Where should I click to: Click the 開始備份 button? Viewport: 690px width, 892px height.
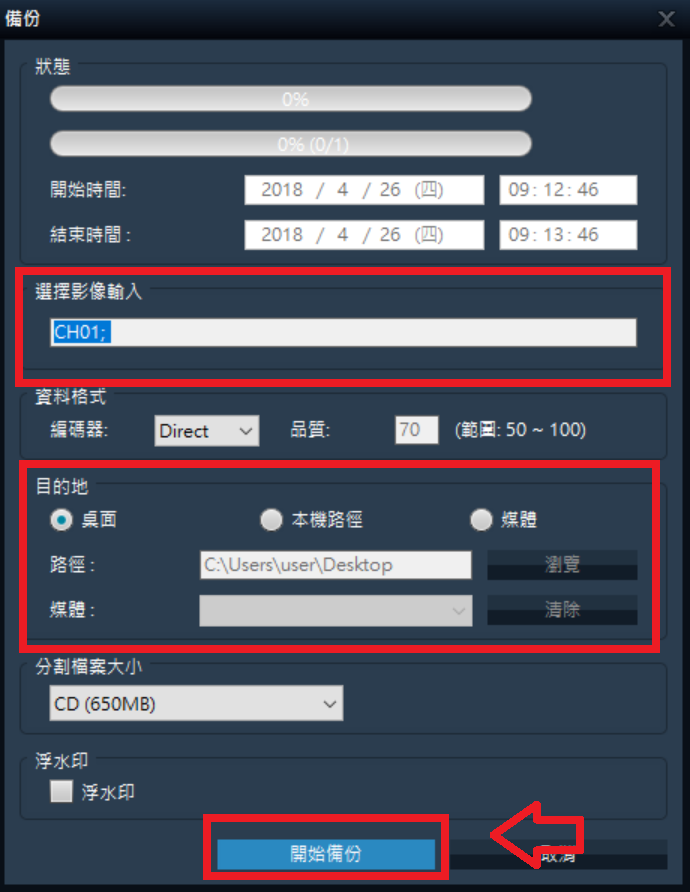click(326, 853)
